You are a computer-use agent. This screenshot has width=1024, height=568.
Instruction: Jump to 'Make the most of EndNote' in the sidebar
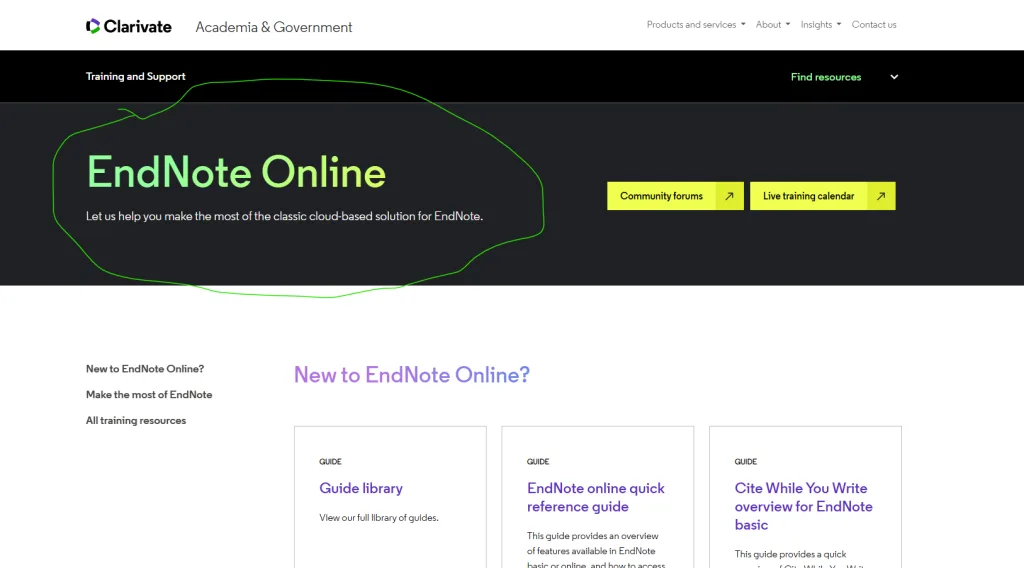click(x=149, y=395)
